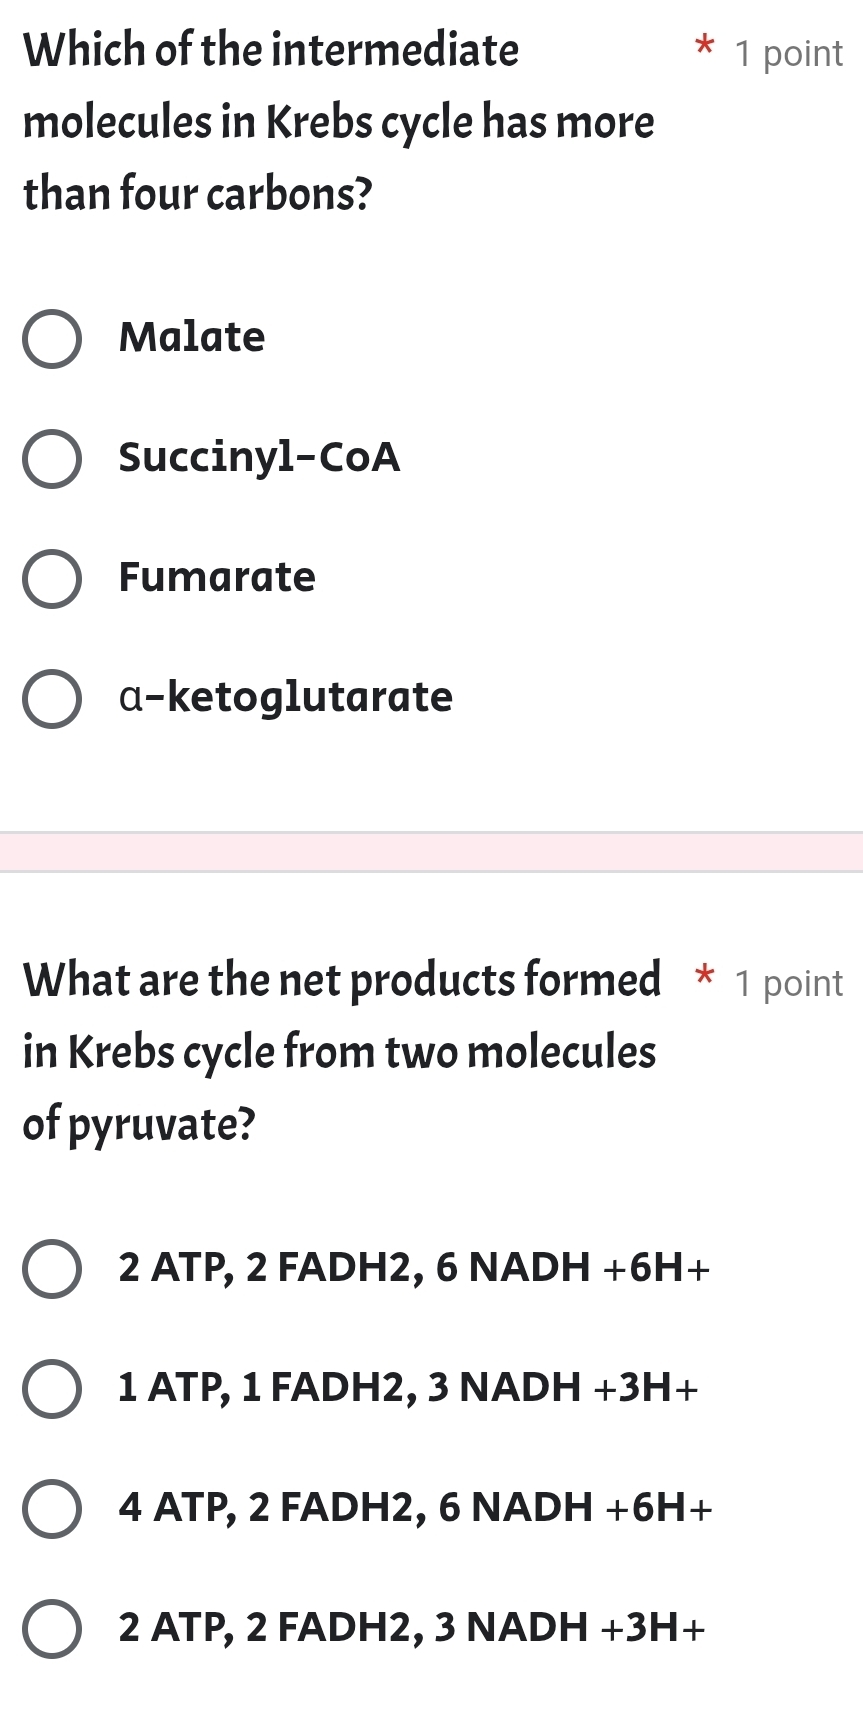
Task: Click the red required asterisk on second question
Action: [703, 978]
